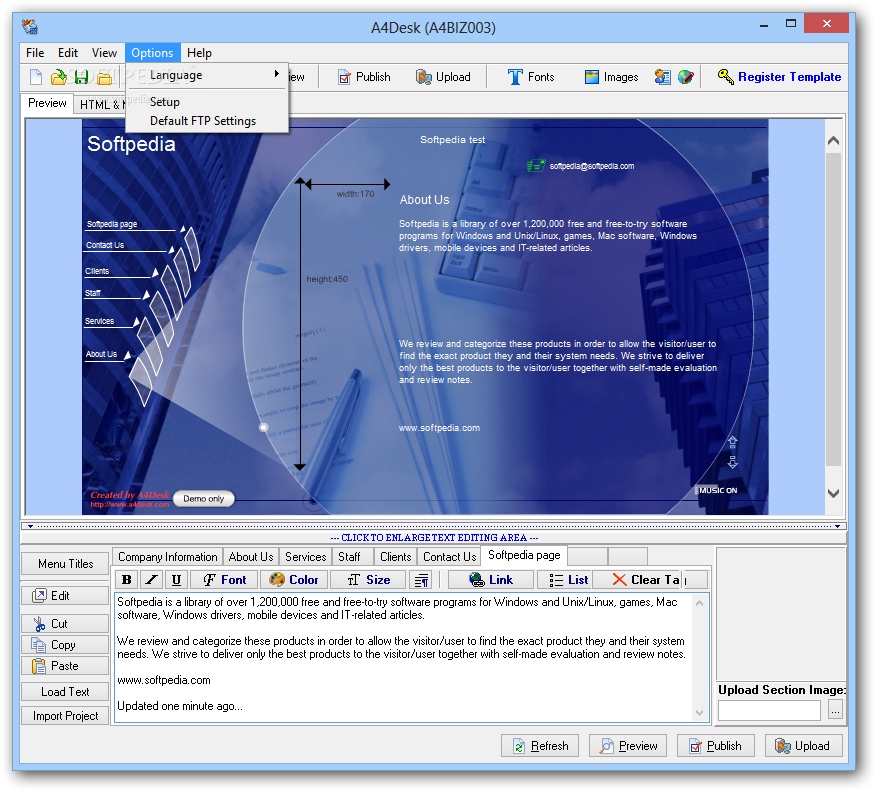The height and width of the screenshot is (791, 876).
Task: Click the Open project green arrow icon
Action: click(x=59, y=77)
